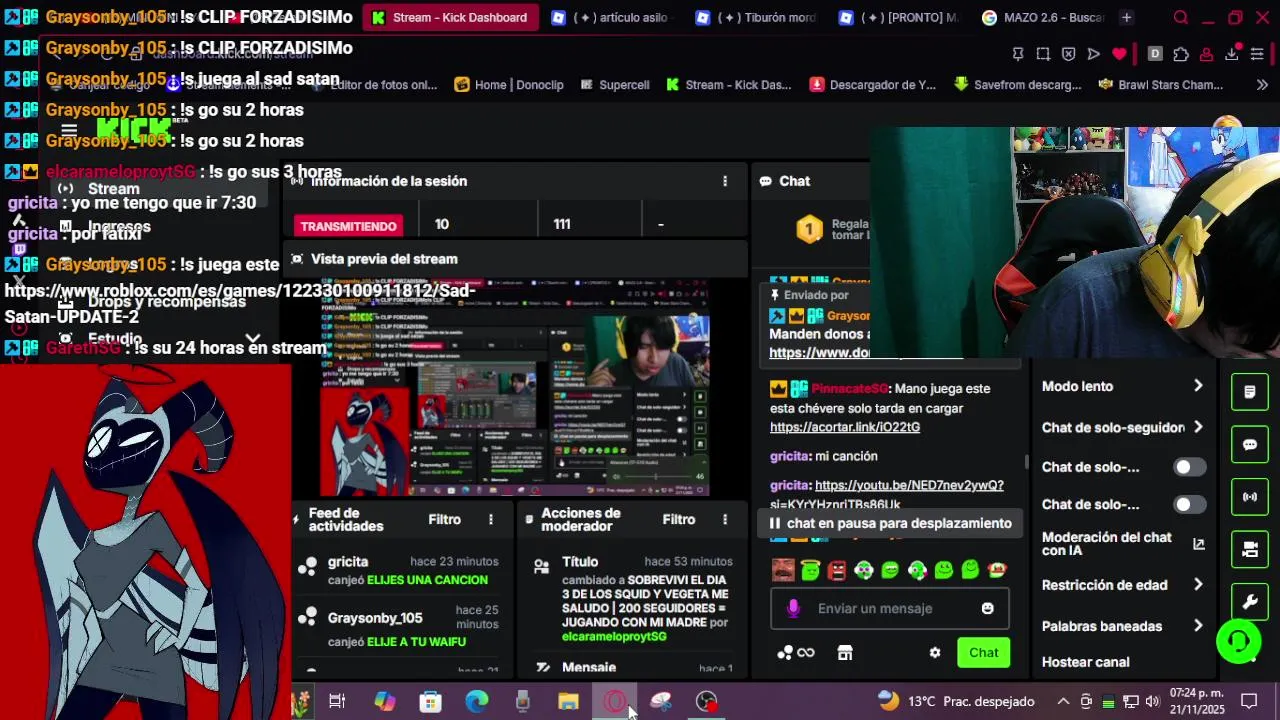
Task: Click in Enviar un mensaje field
Action: [x=889, y=608]
